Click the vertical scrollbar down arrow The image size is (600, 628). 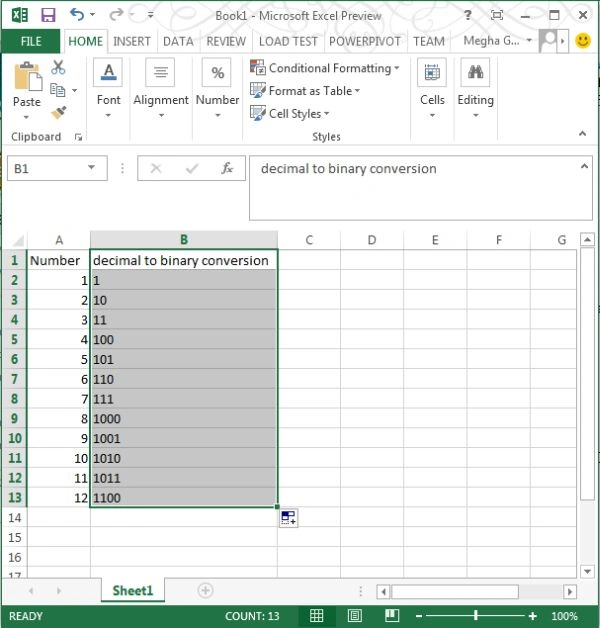click(587, 571)
